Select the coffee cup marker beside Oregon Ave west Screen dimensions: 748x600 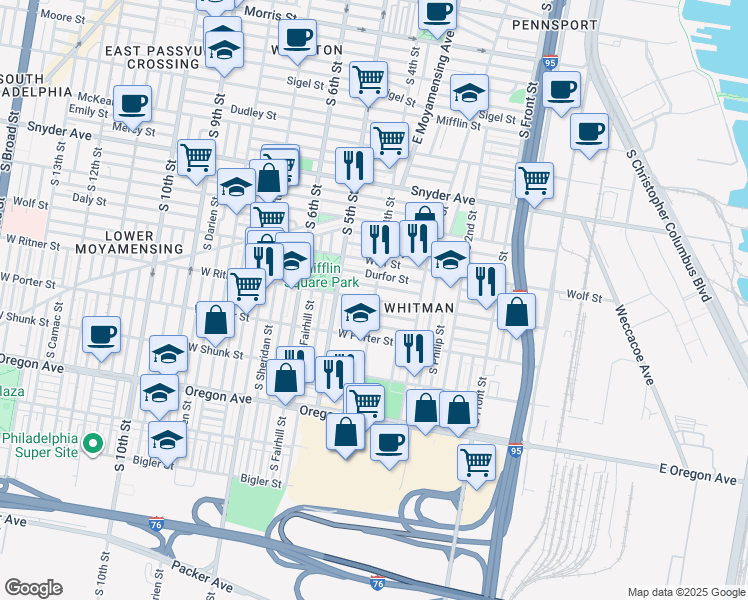[101, 339]
